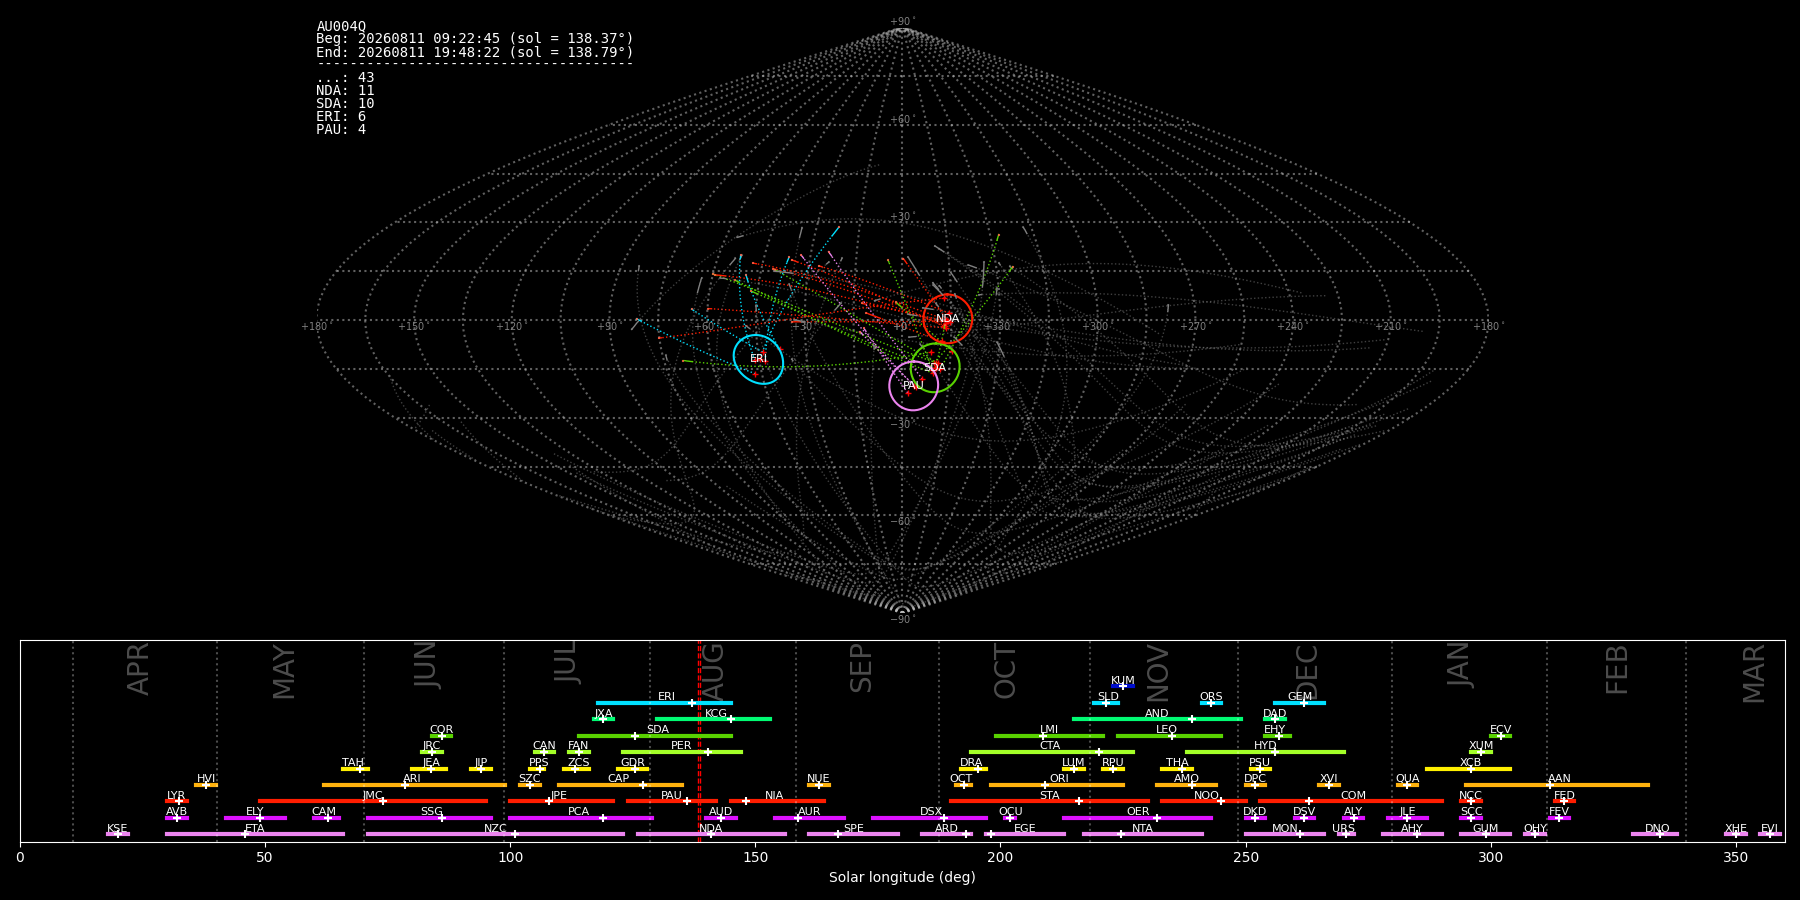The image size is (1800, 900).
Task: Click the SSG shower bar in the timeline
Action: (429, 818)
